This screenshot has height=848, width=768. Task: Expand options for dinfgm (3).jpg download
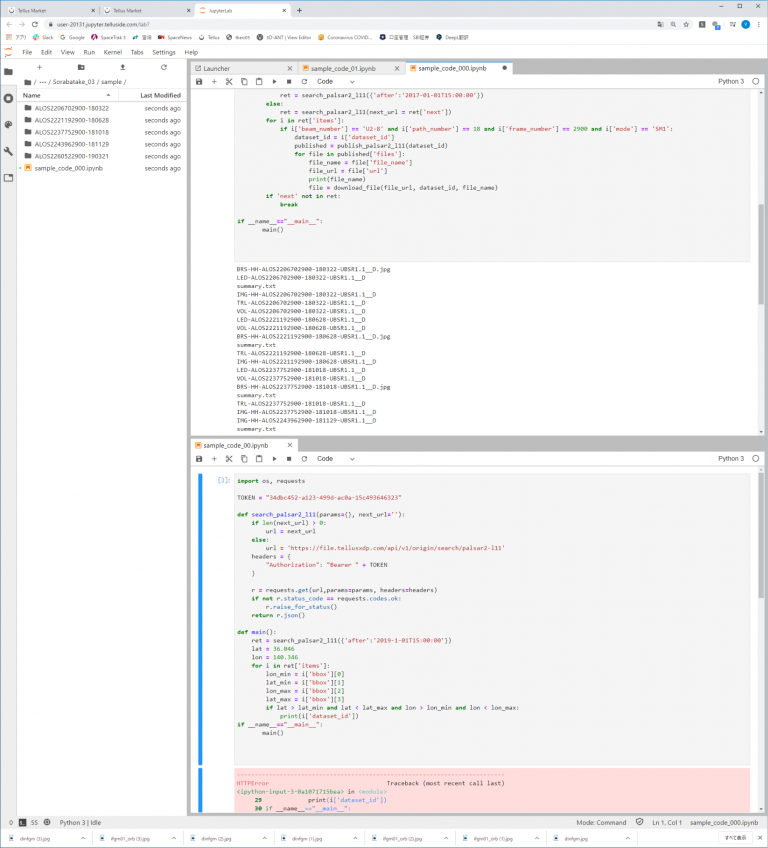point(83,838)
